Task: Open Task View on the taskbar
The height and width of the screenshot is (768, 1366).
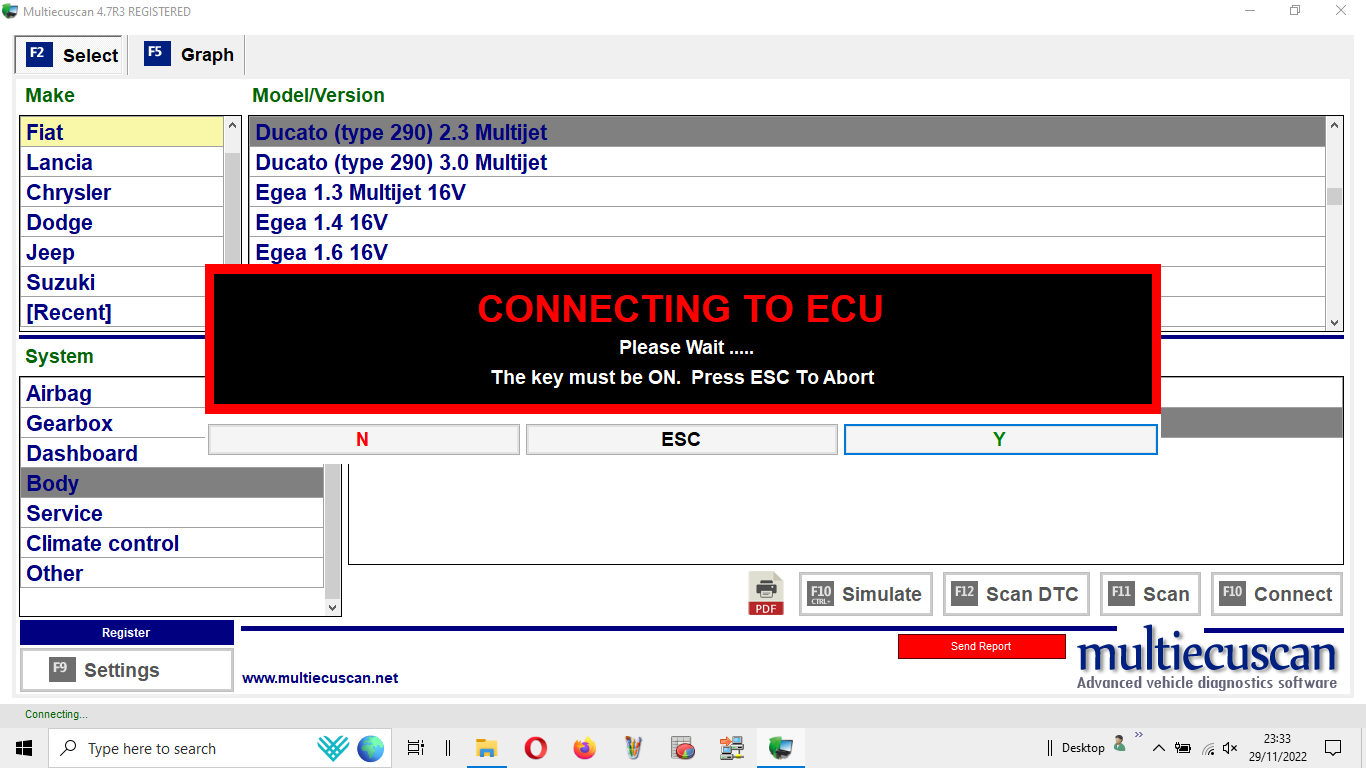Action: pos(416,748)
